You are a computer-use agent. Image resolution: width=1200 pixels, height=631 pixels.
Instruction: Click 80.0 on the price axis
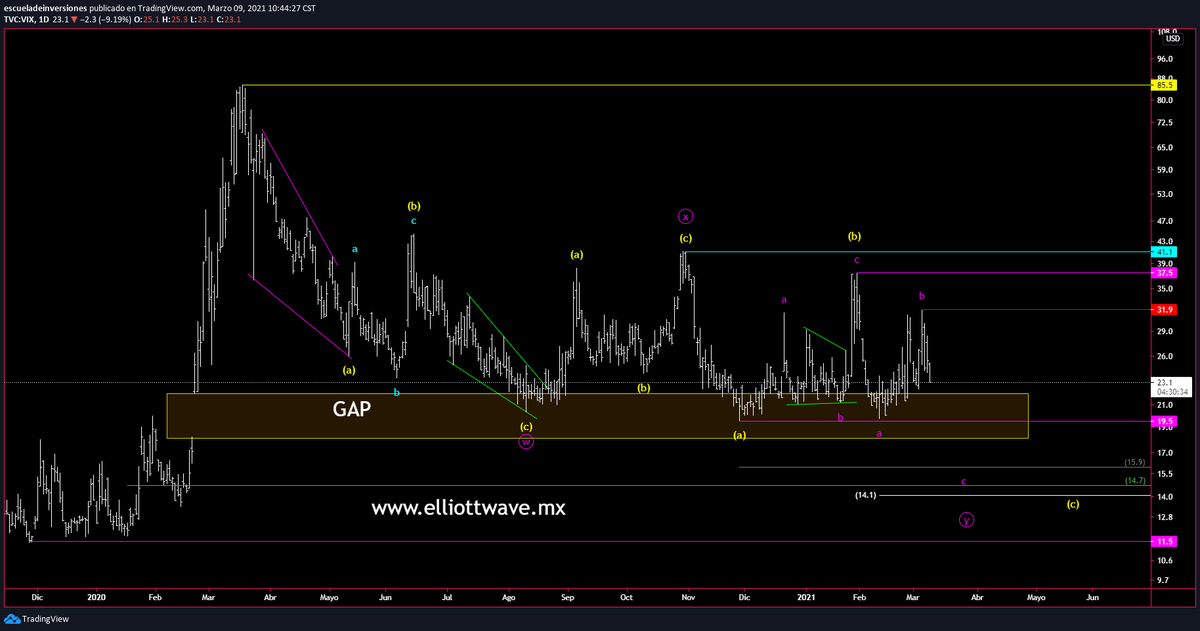(x=1164, y=100)
